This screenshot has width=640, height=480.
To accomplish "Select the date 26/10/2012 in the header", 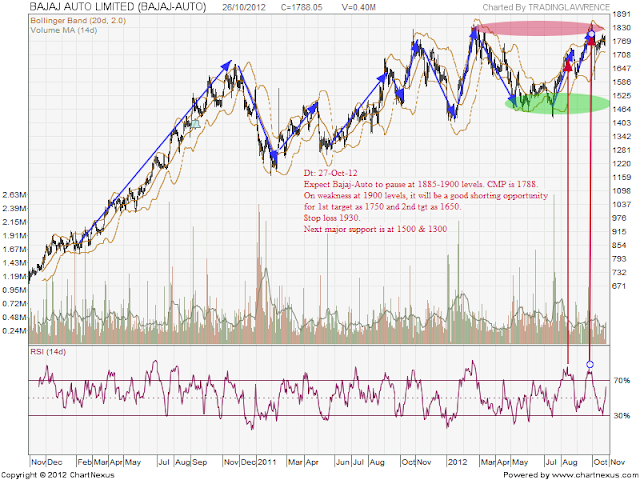I will [244, 7].
